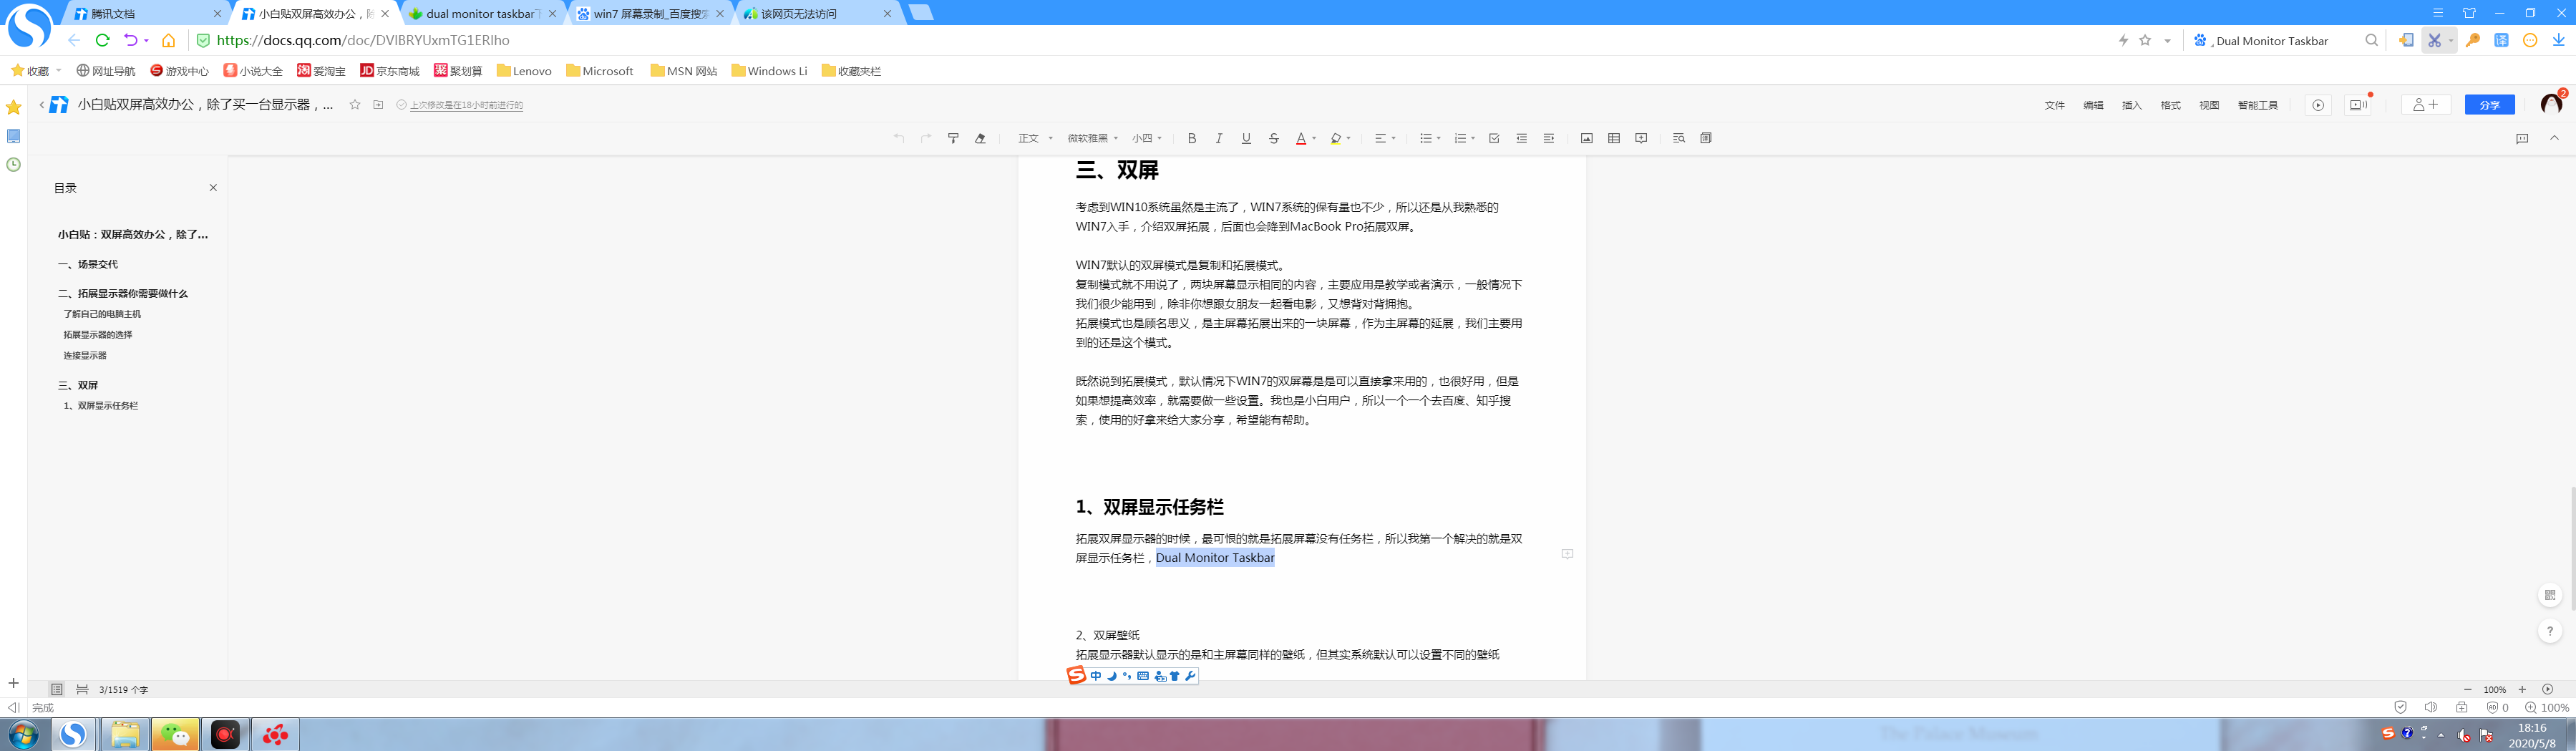Open find and replace icon
Viewport: 2576px width, 751px height.
(x=1678, y=138)
